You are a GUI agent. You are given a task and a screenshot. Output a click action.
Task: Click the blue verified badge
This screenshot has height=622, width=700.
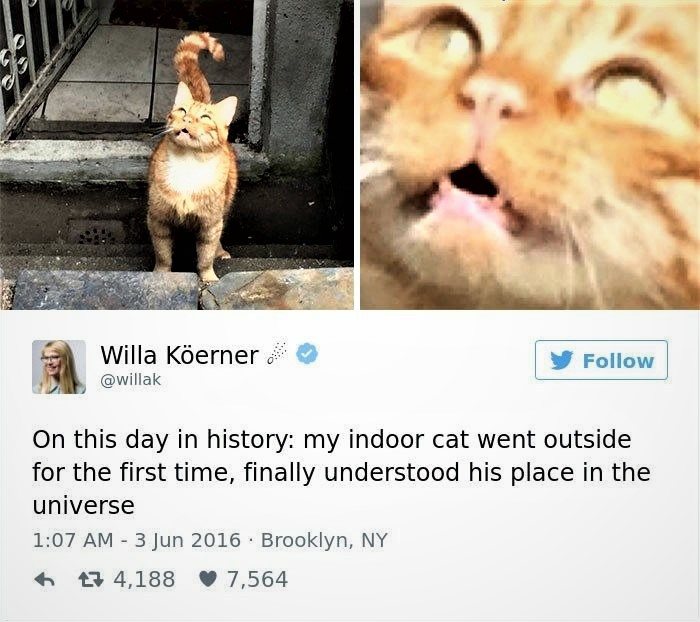click(307, 354)
